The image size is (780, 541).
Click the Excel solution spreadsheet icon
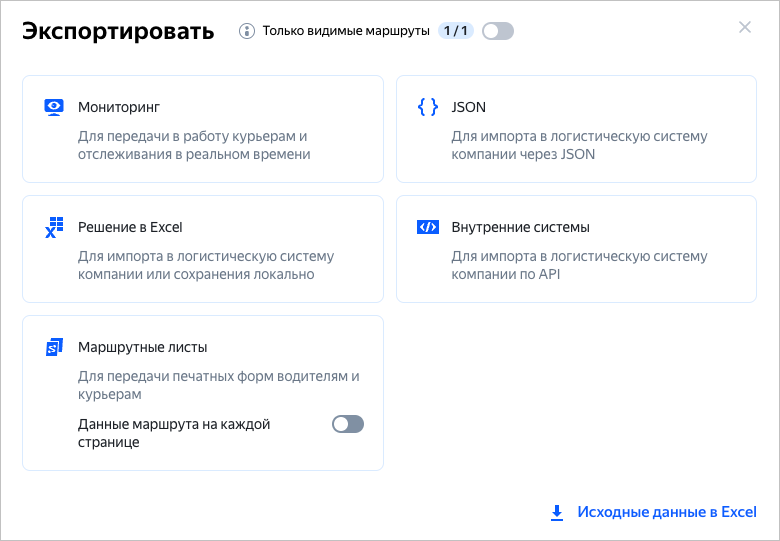tap(54, 227)
